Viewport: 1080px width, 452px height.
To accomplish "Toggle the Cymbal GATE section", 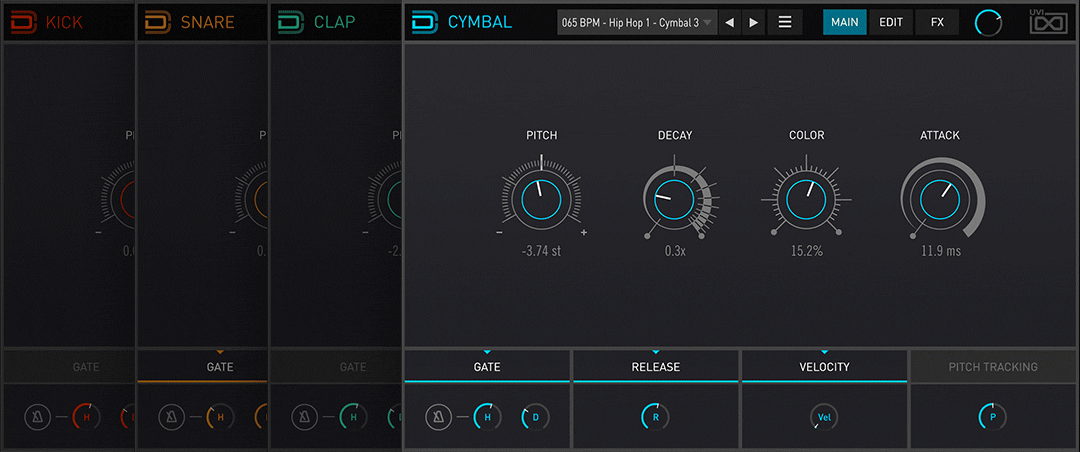I will 487,367.
